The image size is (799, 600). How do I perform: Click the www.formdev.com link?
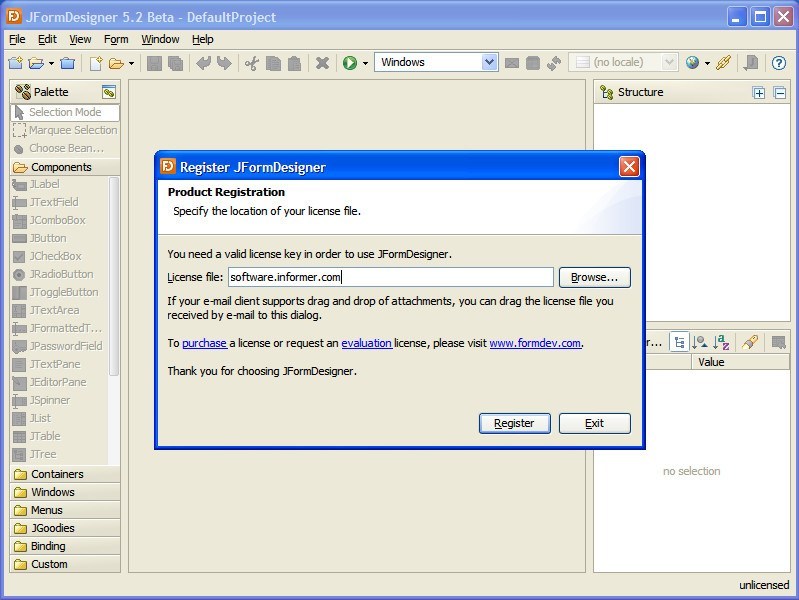click(535, 343)
